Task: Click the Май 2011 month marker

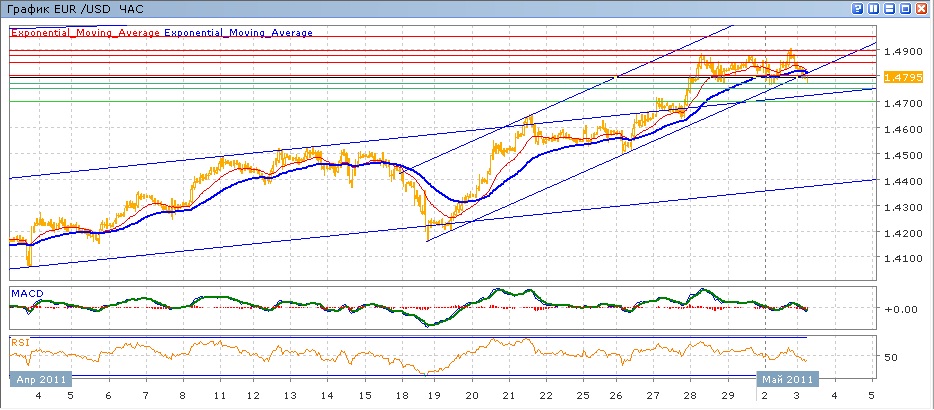Action: tap(787, 379)
